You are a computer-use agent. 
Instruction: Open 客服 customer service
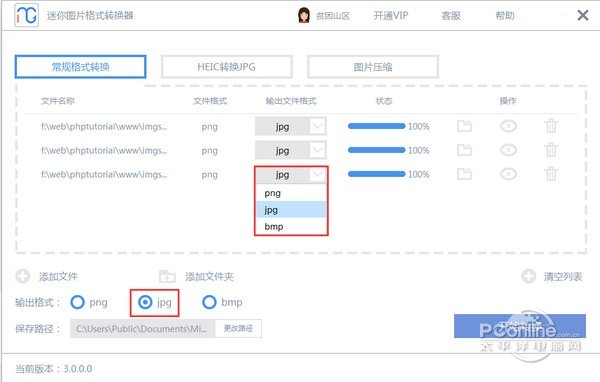[x=451, y=15]
